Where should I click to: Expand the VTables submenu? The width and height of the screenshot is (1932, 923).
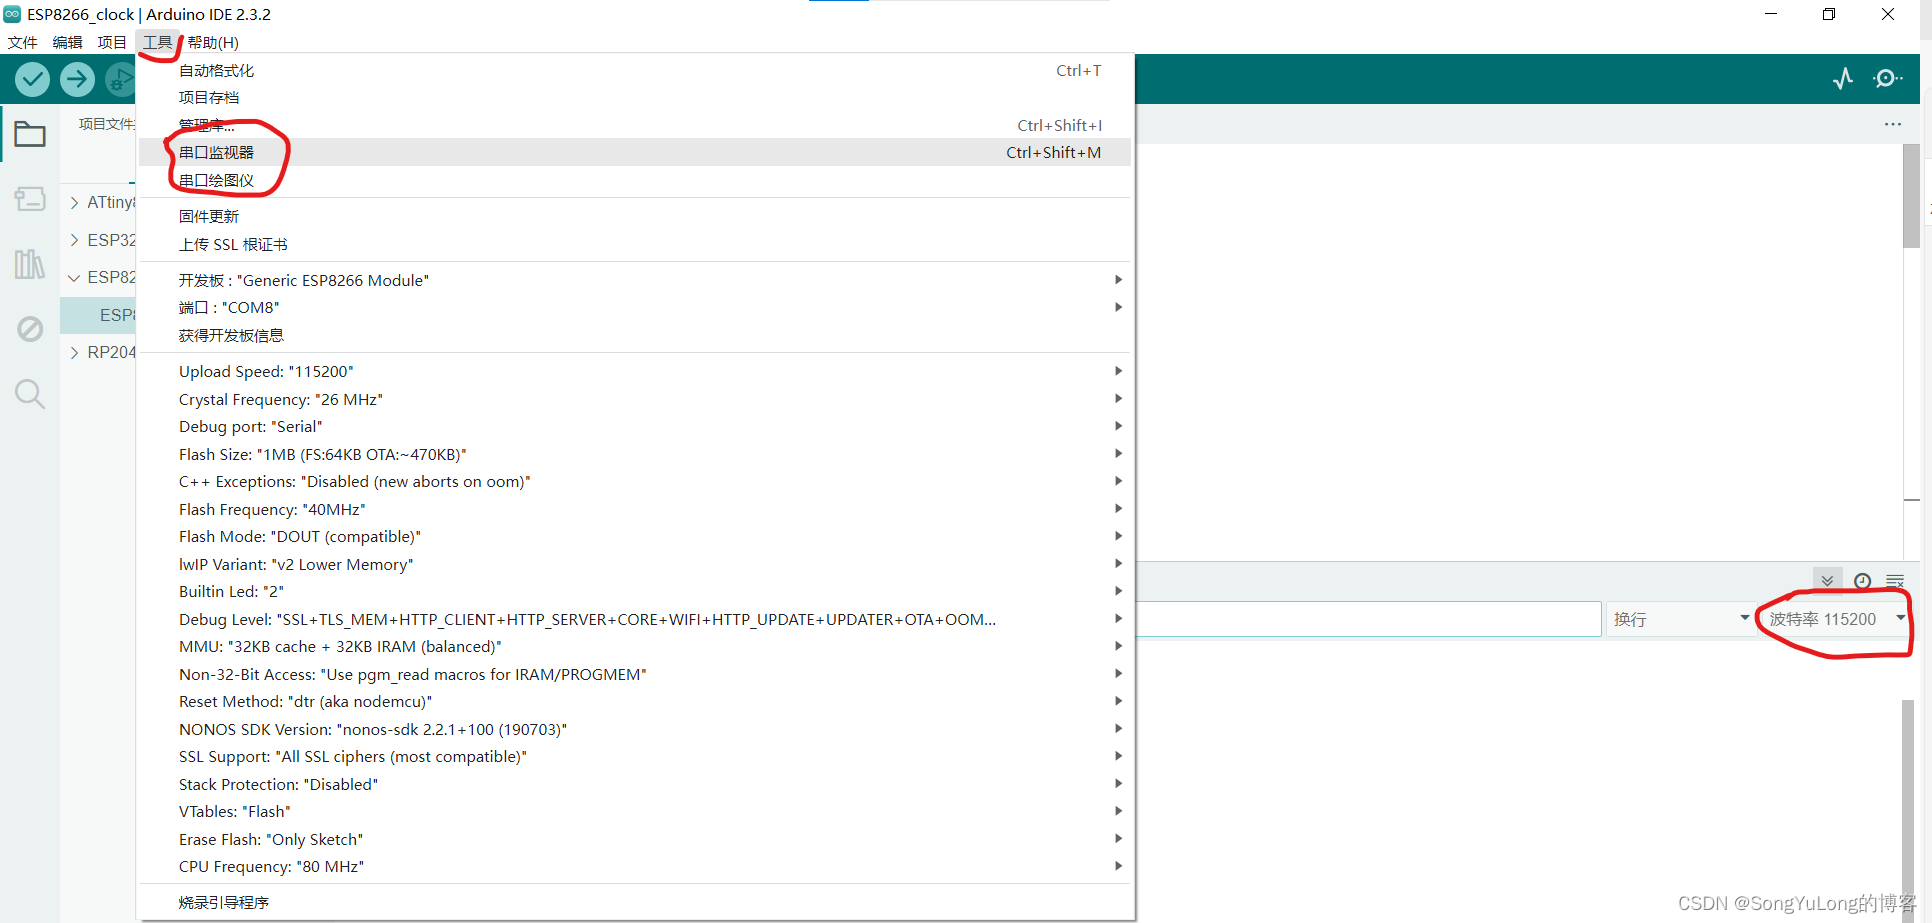(635, 811)
